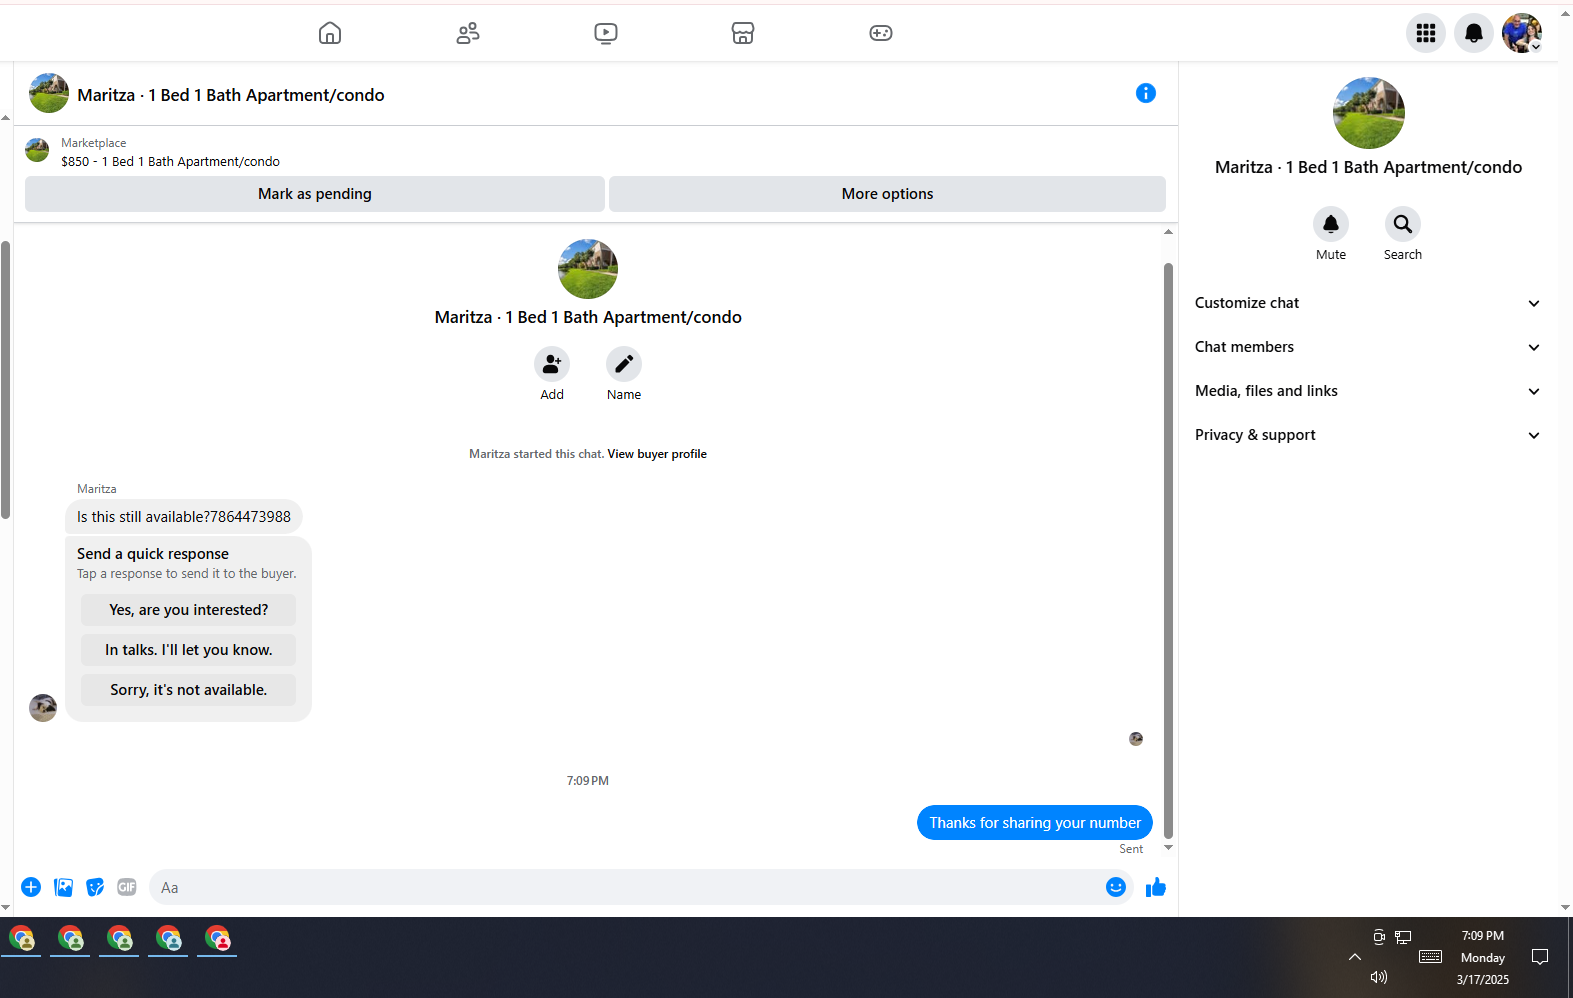Open View buyer profile link
This screenshot has width=1573, height=998.
click(x=657, y=454)
